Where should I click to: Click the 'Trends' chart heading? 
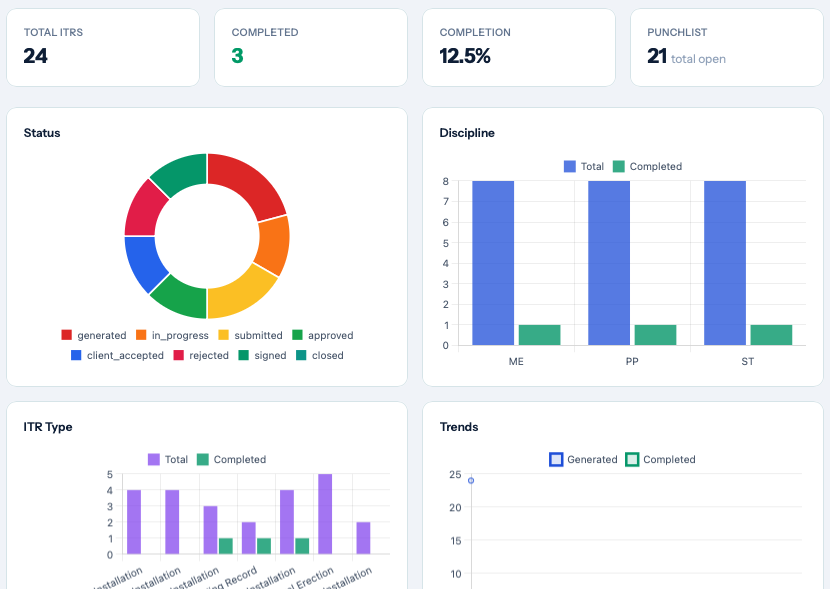(459, 427)
